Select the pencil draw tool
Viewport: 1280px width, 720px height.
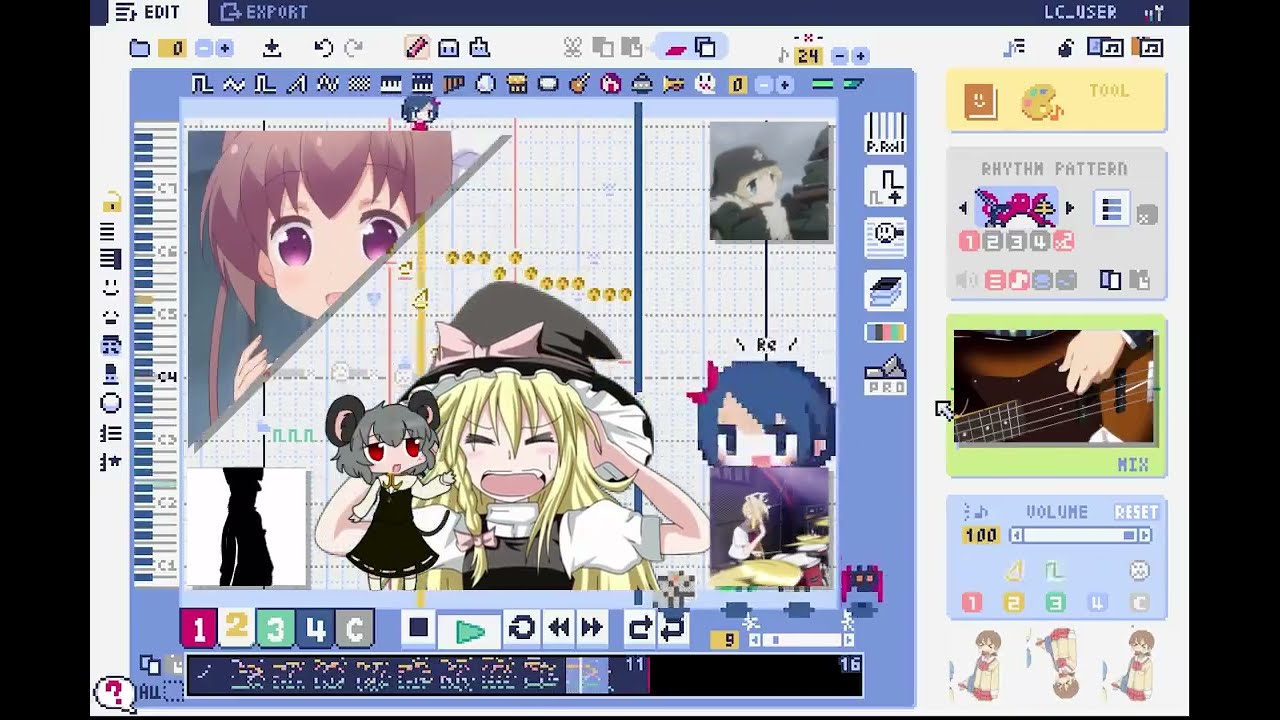click(417, 48)
